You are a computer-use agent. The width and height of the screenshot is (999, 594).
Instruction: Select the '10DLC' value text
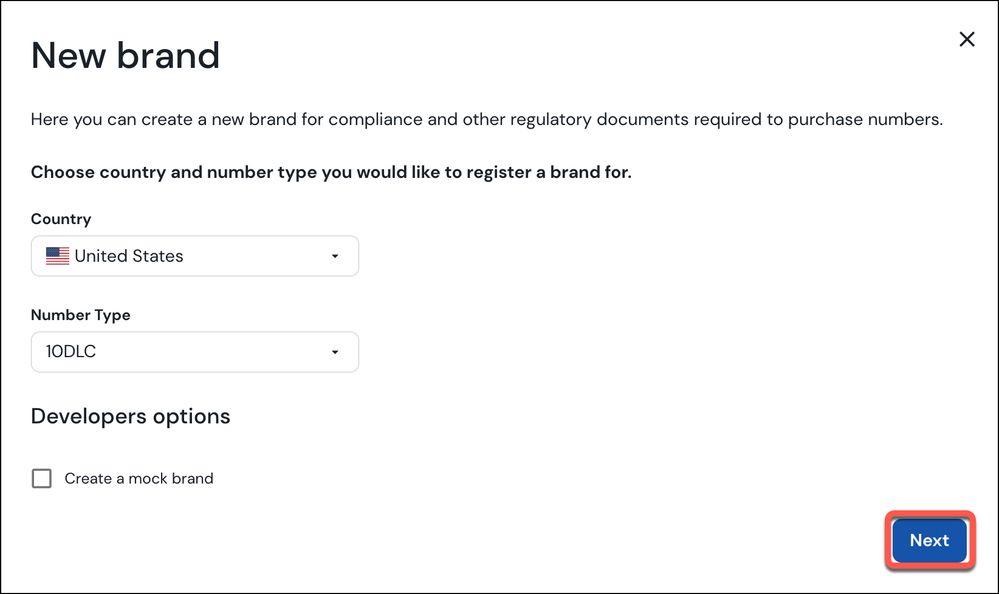pos(71,351)
